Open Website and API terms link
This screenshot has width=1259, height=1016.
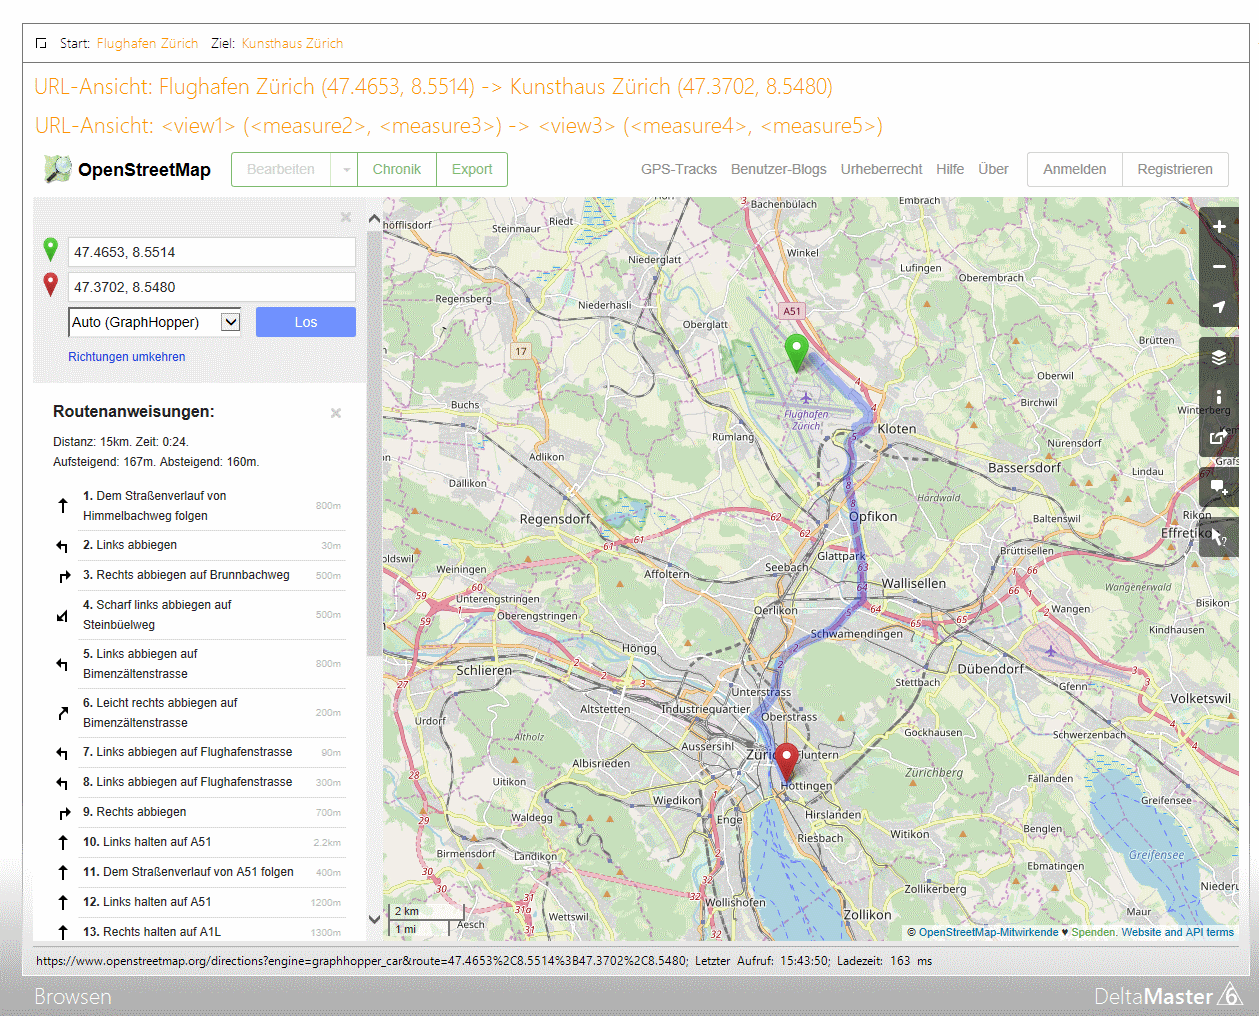(1178, 932)
